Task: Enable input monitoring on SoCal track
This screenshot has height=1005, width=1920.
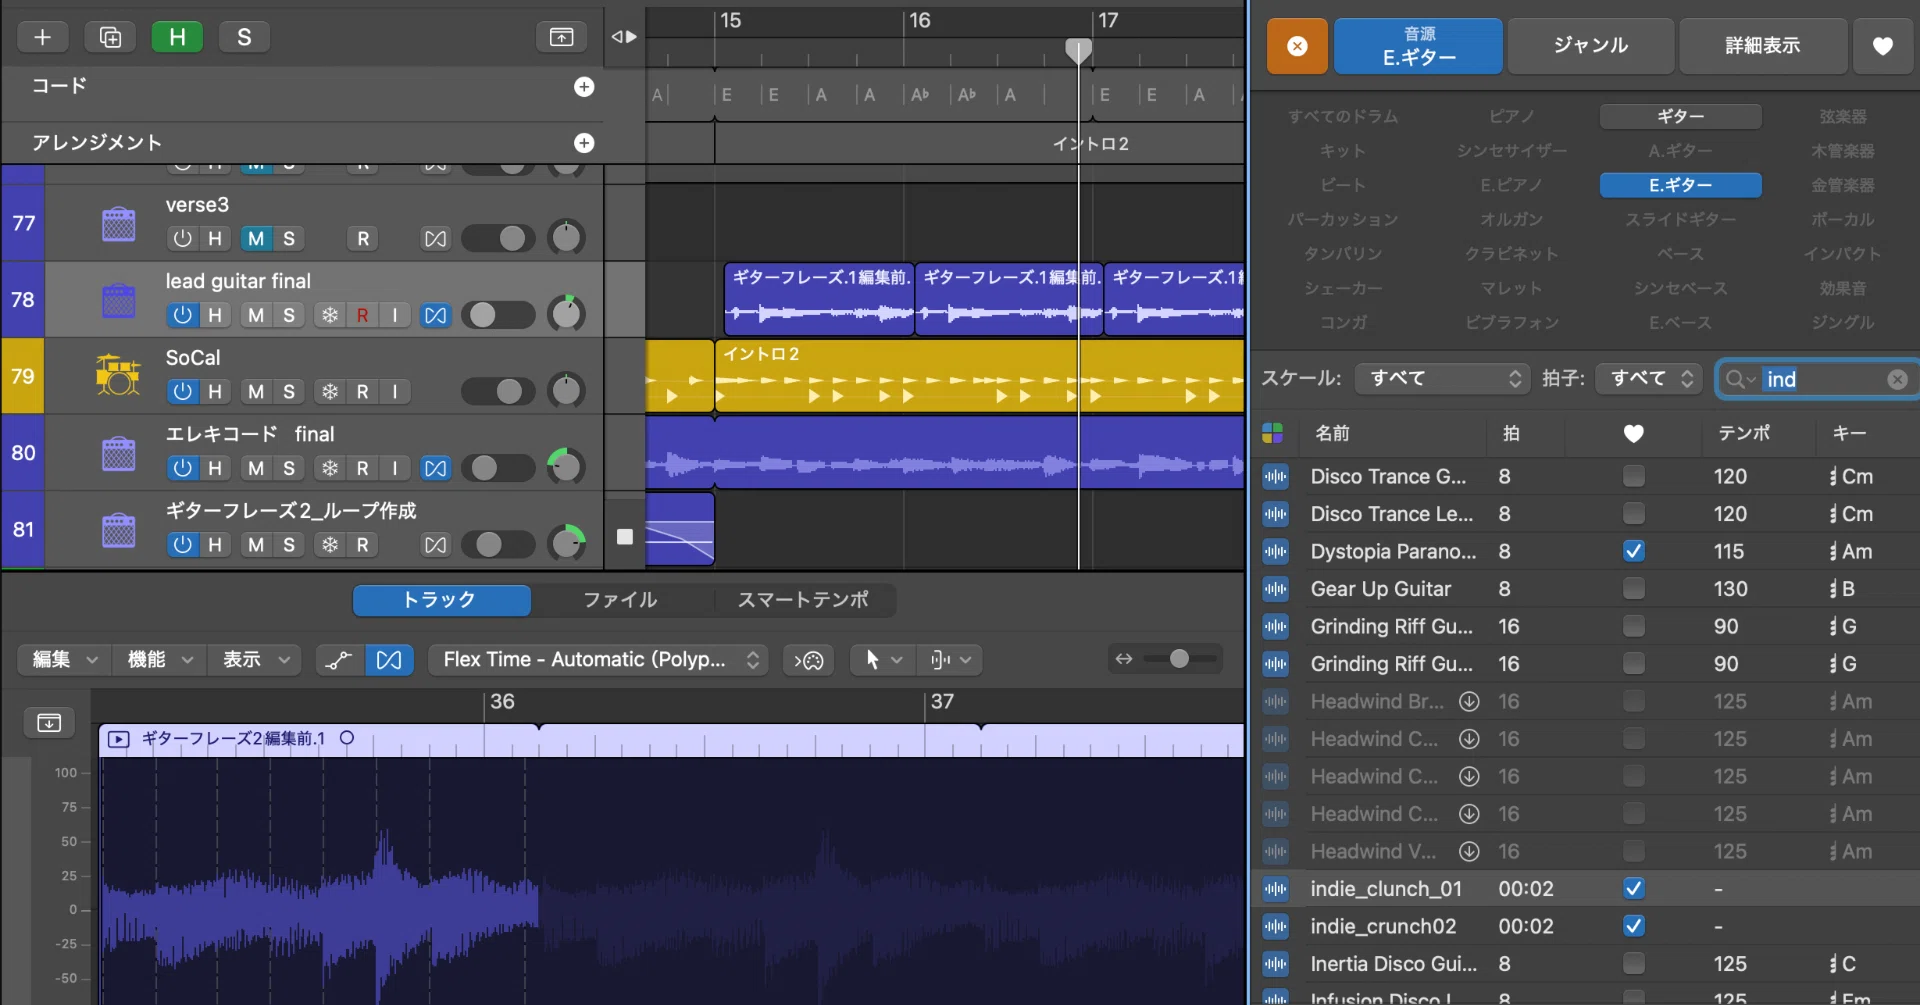Action: 395,391
